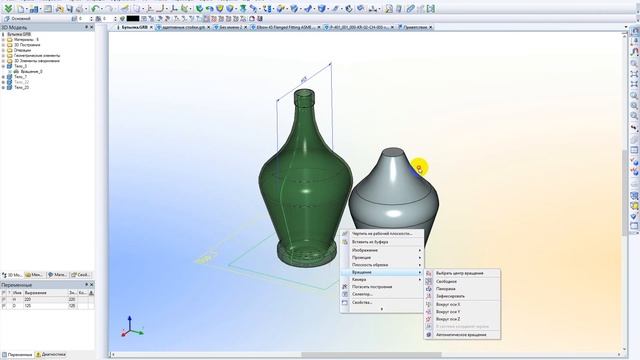Select Свободное rotation mode
Viewport: 640px width, 360px height.
(x=462, y=281)
